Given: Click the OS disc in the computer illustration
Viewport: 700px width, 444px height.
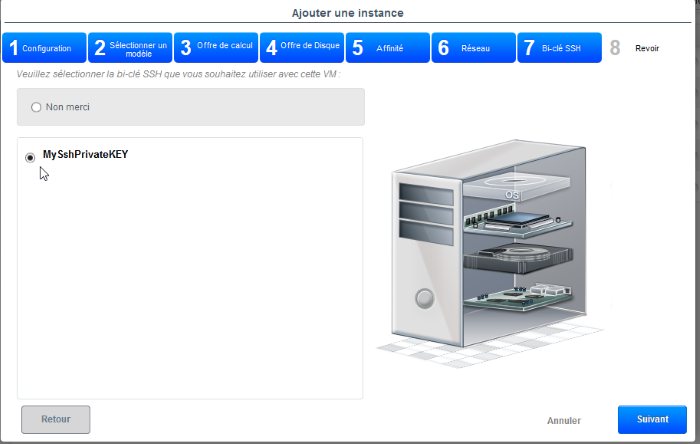Looking at the screenshot, I should pyautogui.click(x=512, y=188).
